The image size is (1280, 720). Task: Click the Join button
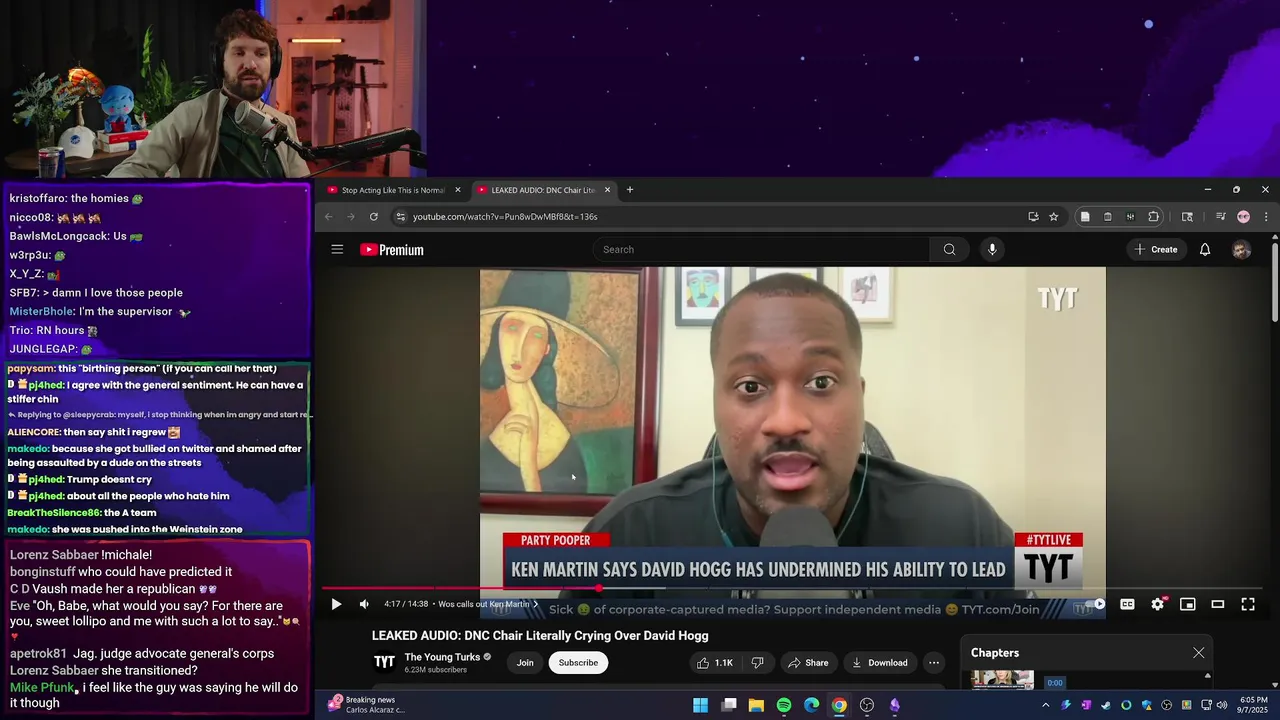point(525,662)
